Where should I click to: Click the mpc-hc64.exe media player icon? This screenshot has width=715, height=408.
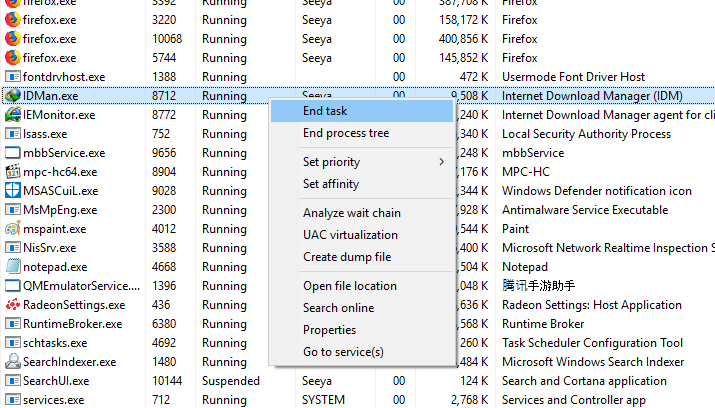pos(12,171)
